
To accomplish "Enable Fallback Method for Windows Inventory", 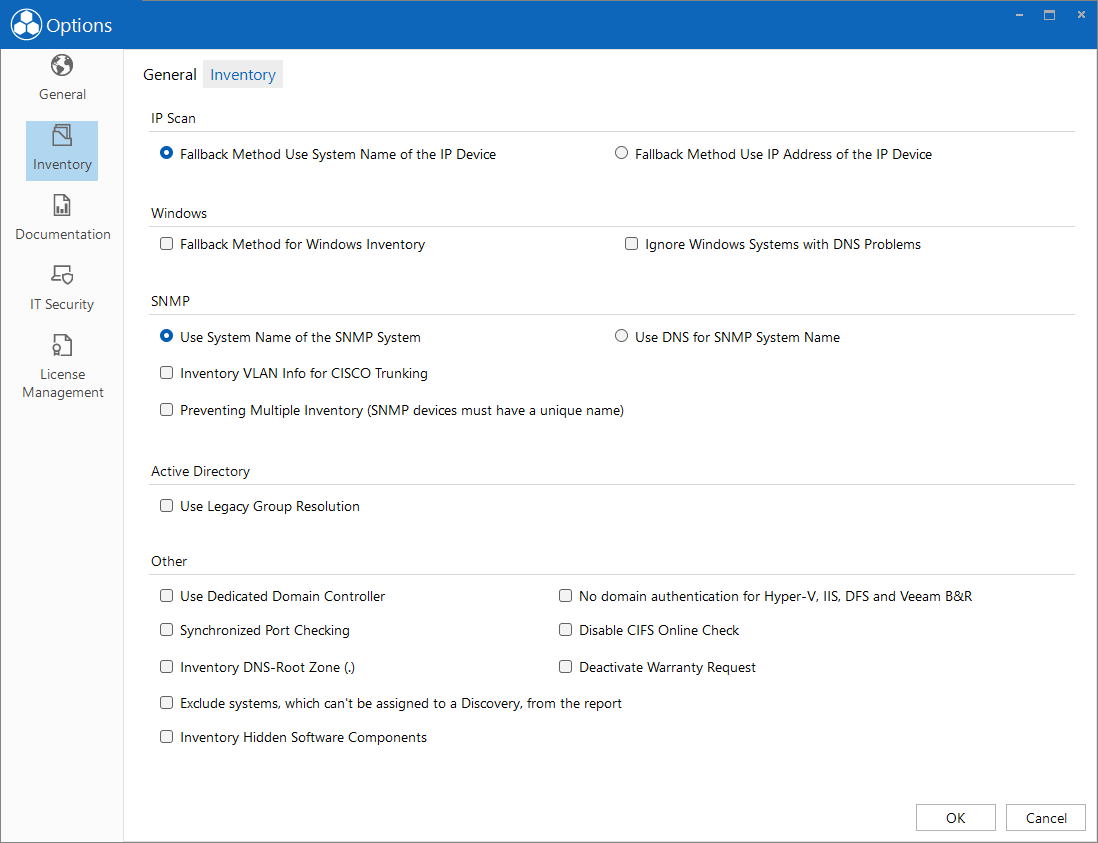I will [166, 244].
